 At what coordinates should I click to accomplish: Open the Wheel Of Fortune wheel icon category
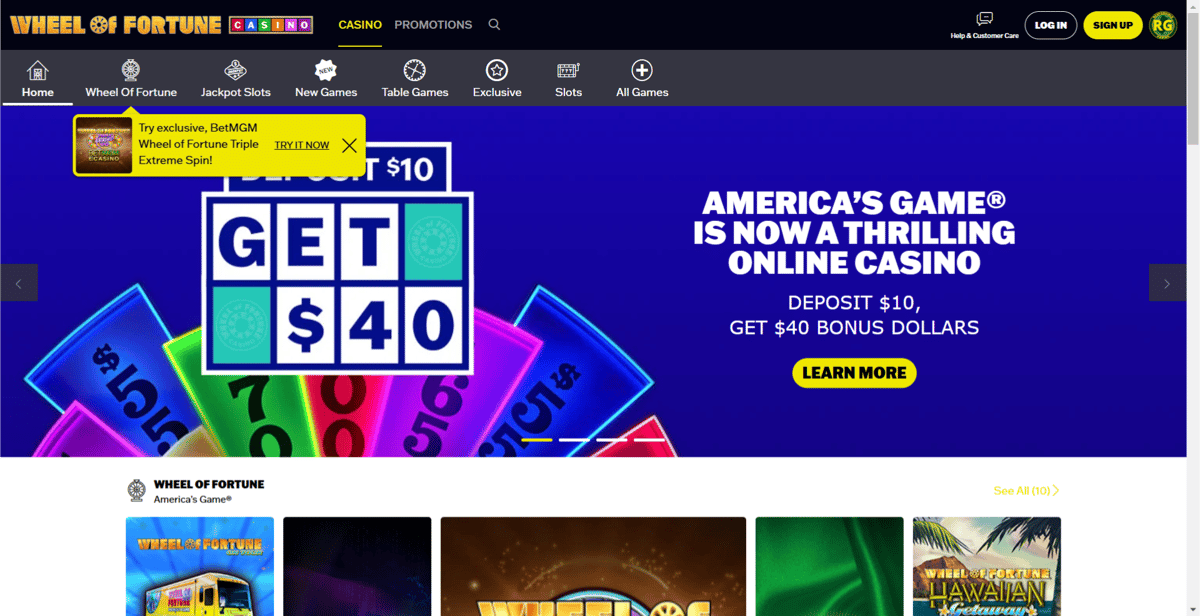point(131,71)
